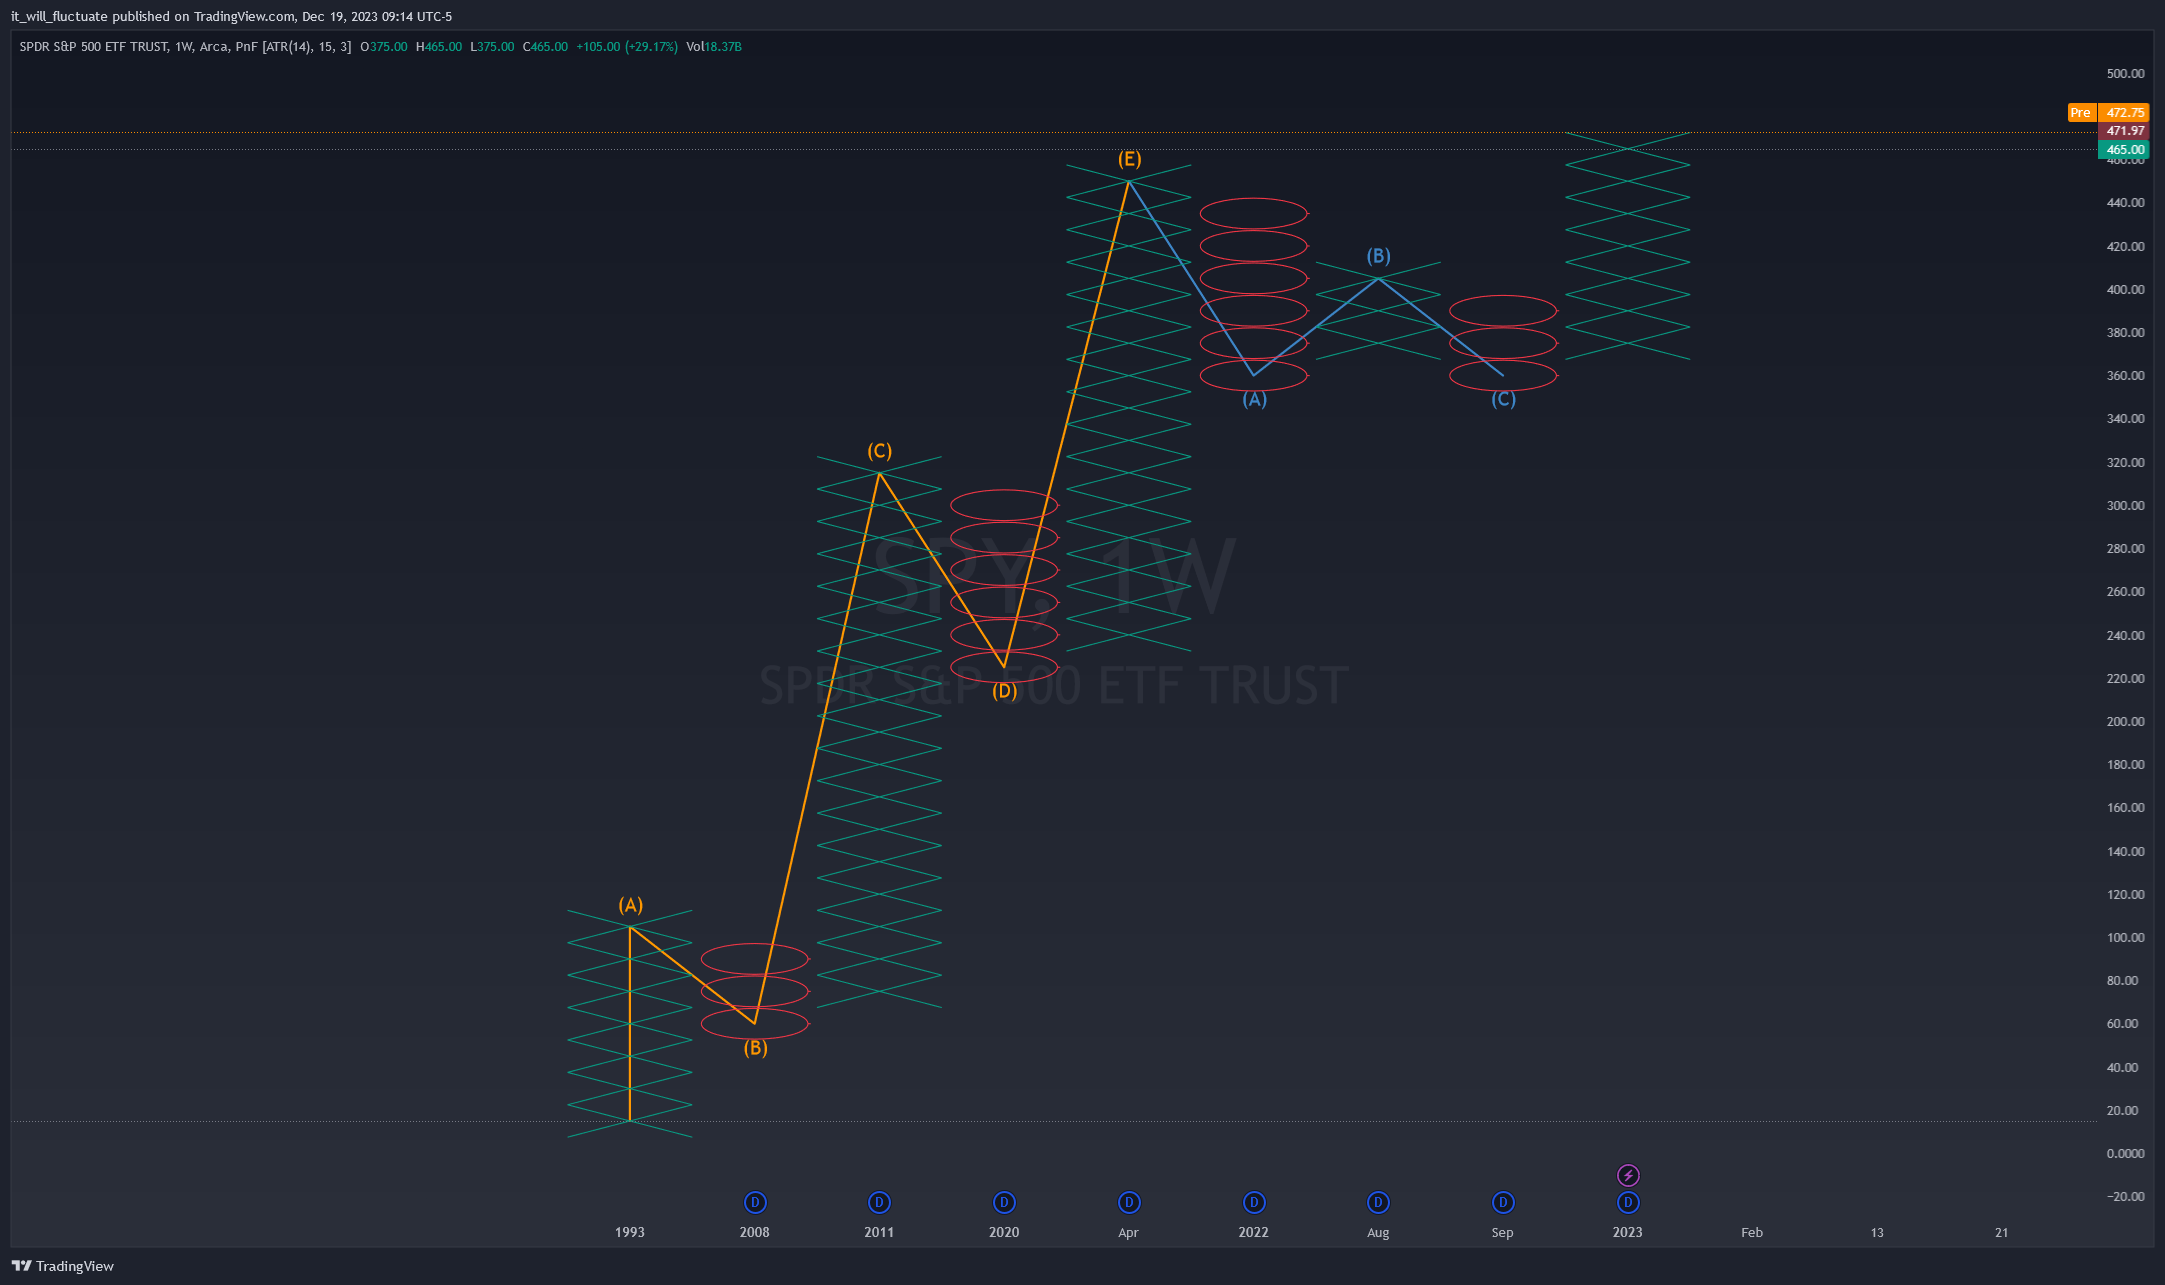
Task: Select the orange (A) wave label
Action: [630, 905]
